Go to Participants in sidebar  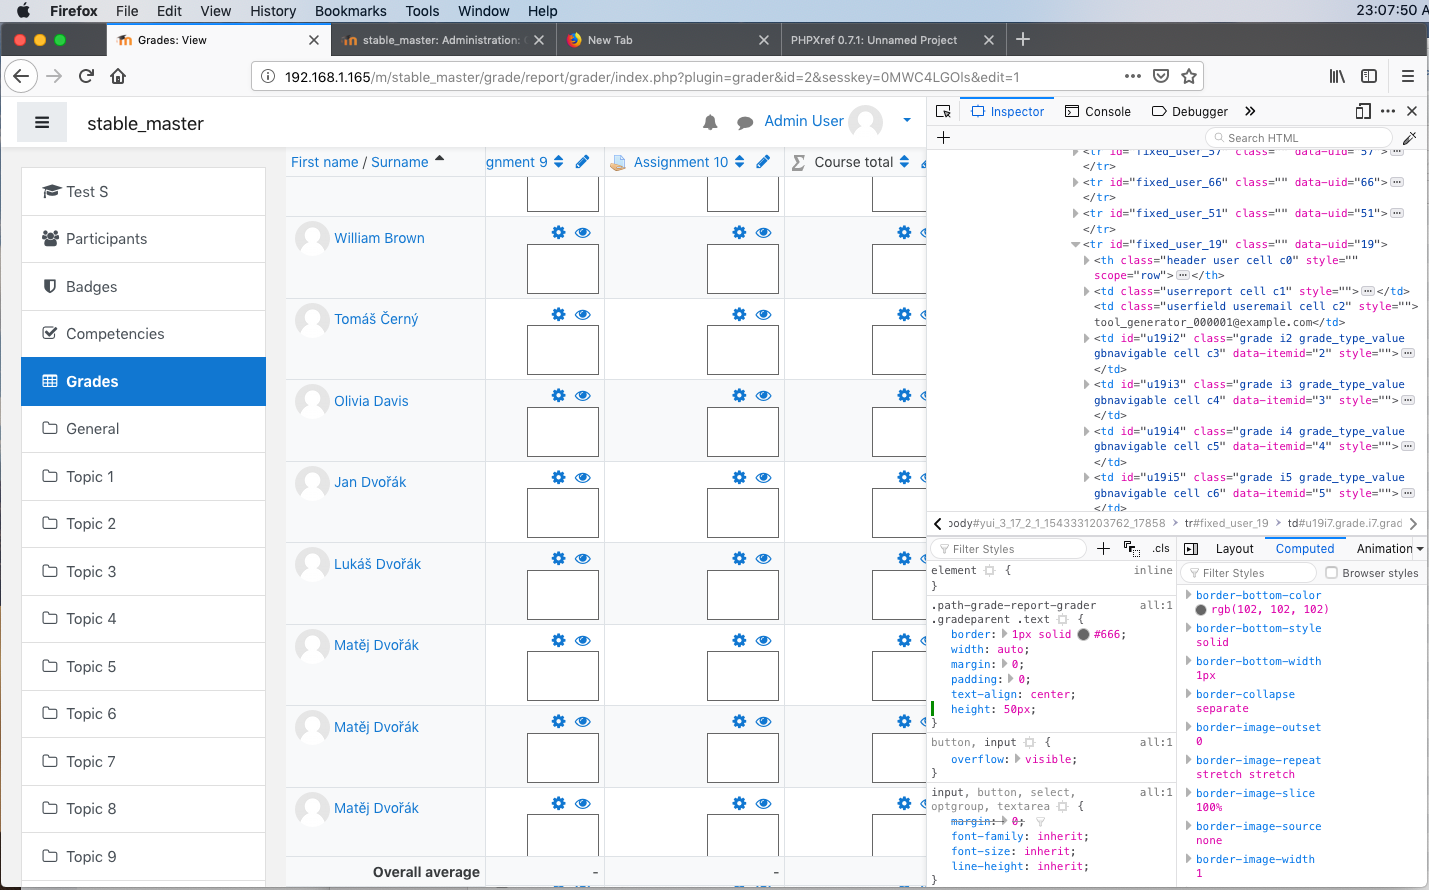coord(143,239)
